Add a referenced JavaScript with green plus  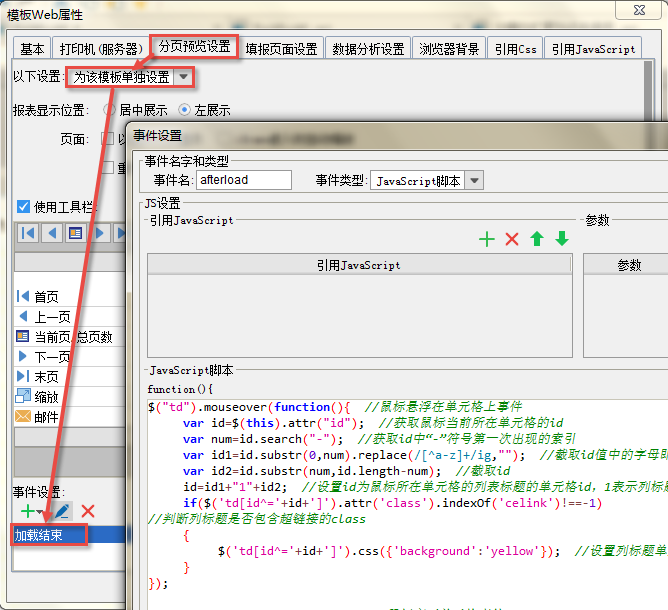[487, 239]
